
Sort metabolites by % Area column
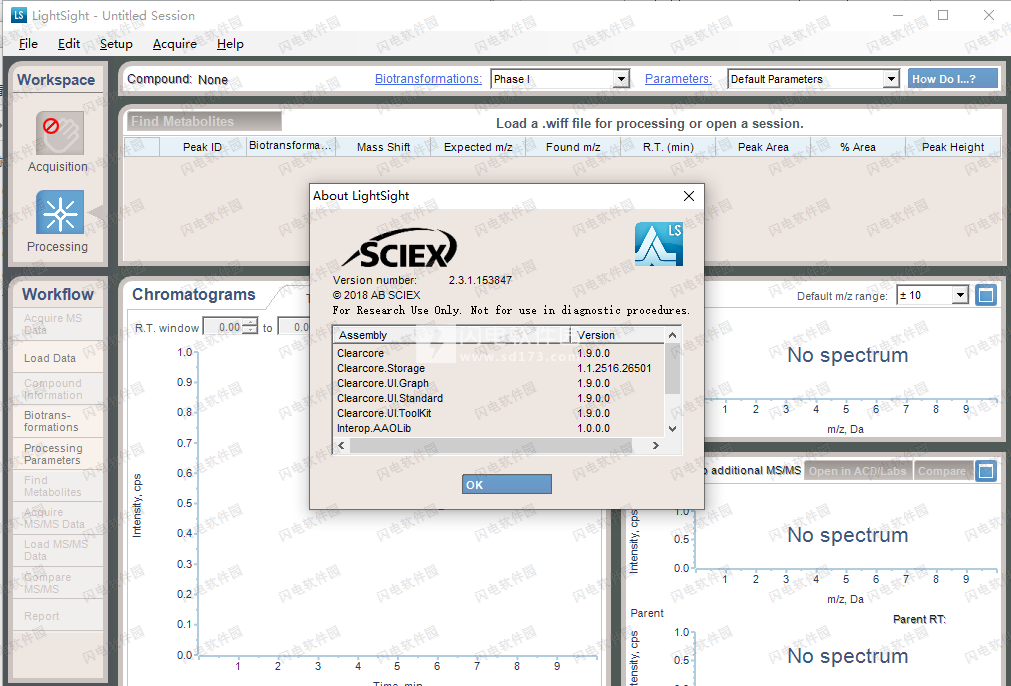(858, 147)
